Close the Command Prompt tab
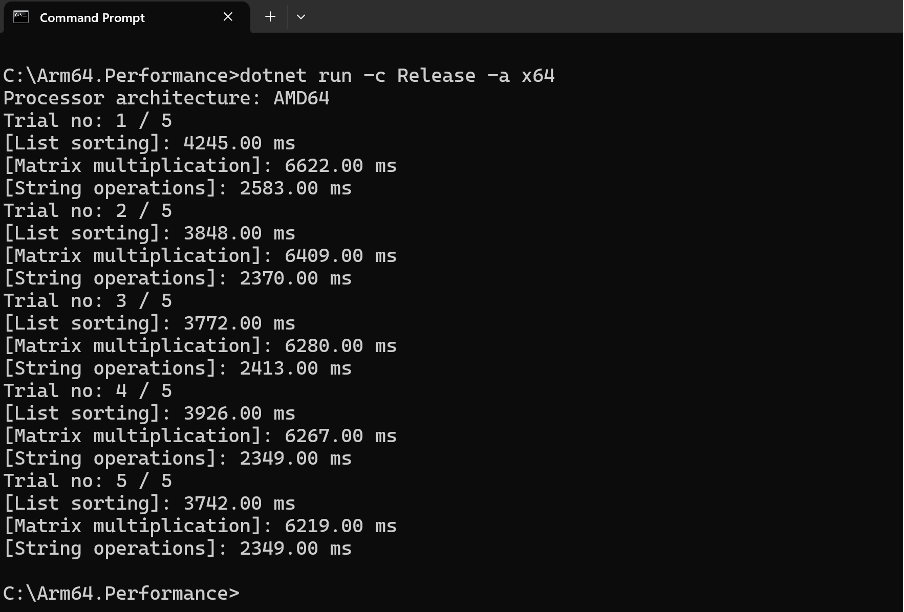904x612 pixels. click(x=228, y=17)
